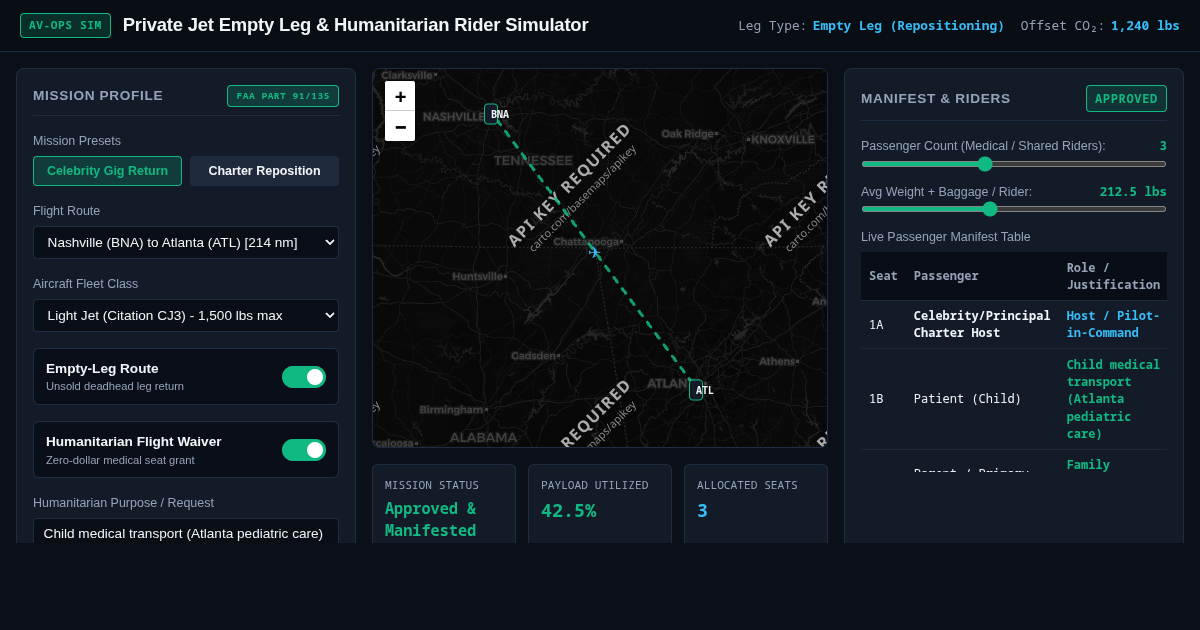Click the airplane icon on route
Image resolution: width=1200 pixels, height=630 pixels.
(594, 252)
